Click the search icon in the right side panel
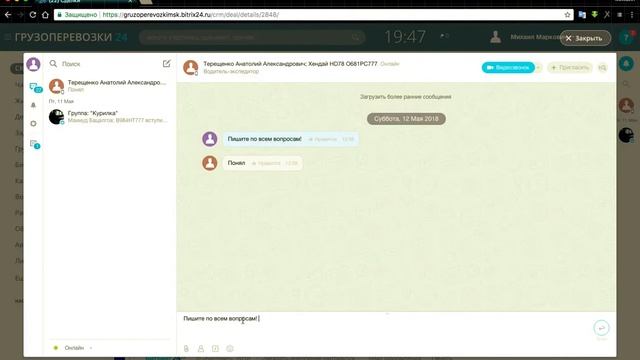The width and height of the screenshot is (640, 360). coord(626,84)
